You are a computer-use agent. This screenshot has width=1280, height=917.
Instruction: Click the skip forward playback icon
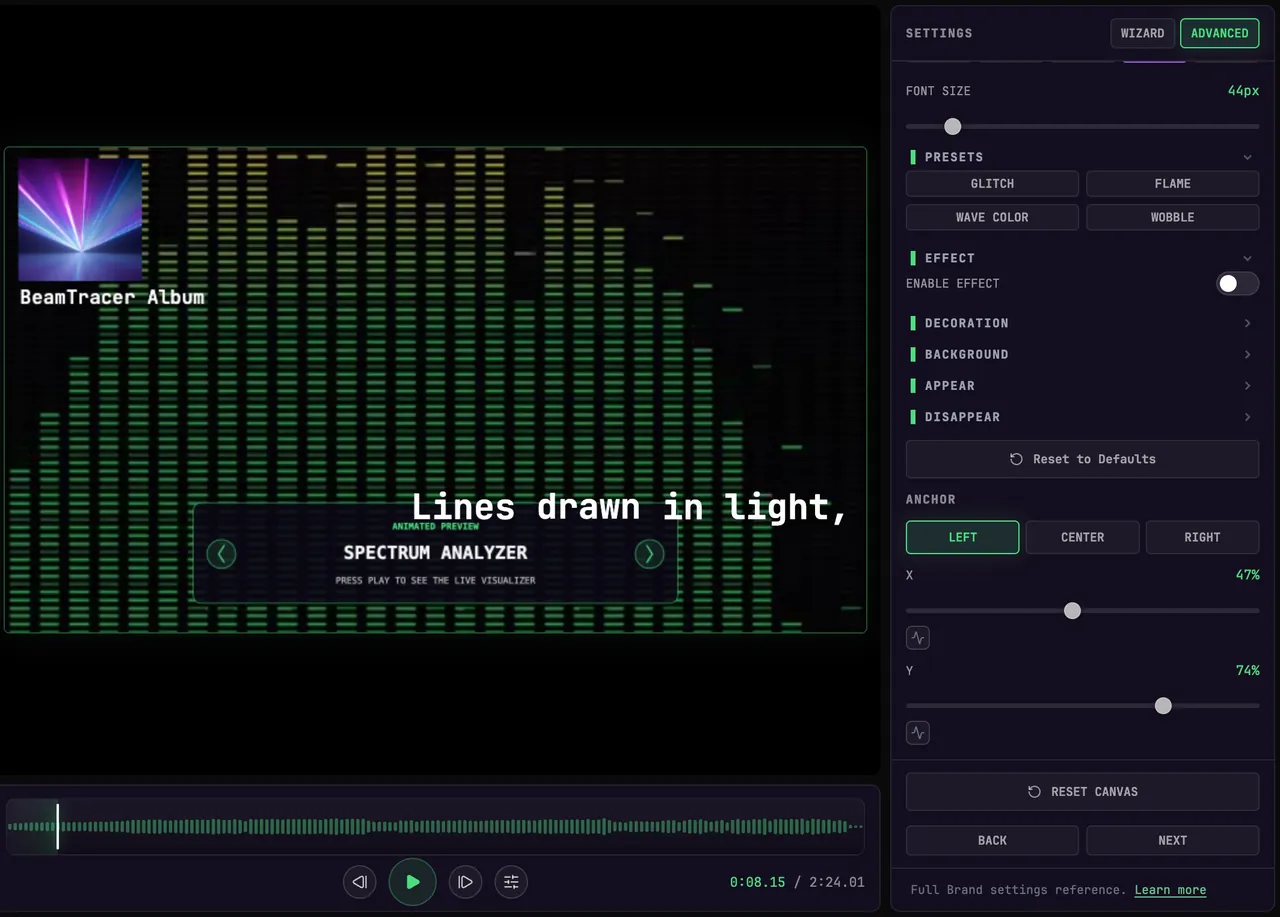[465, 882]
